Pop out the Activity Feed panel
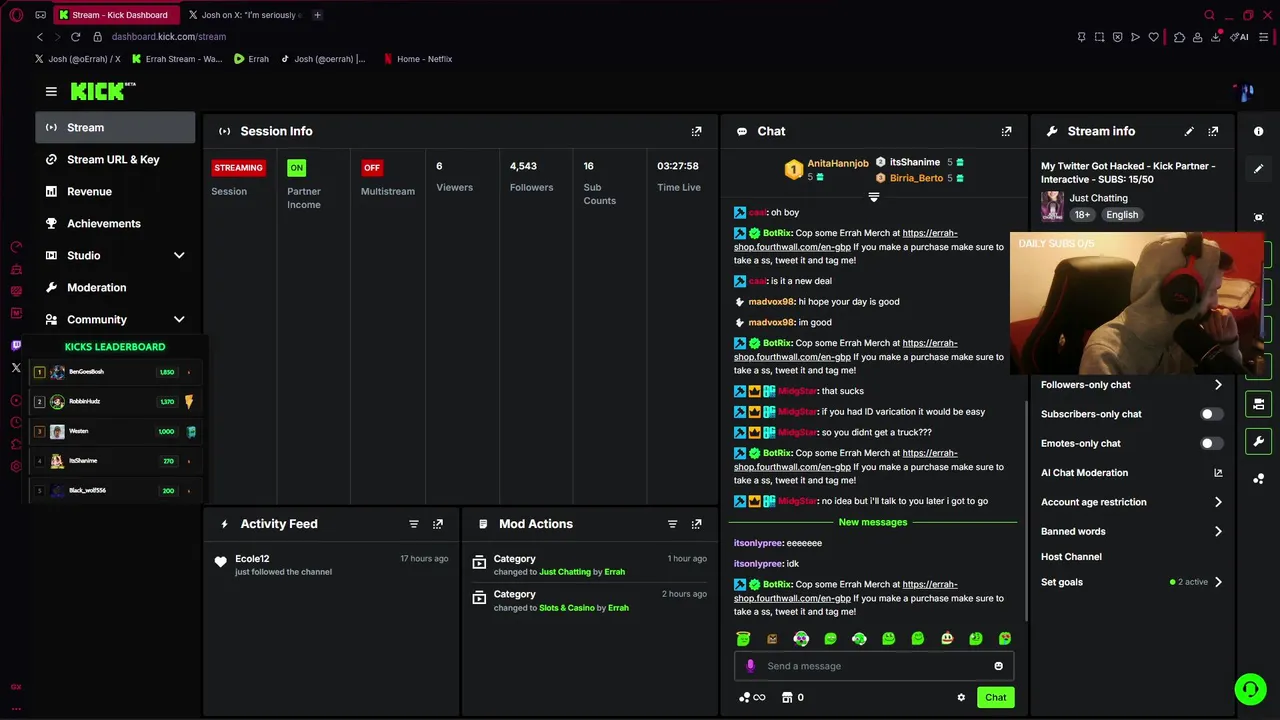The image size is (1280, 720). click(x=437, y=524)
